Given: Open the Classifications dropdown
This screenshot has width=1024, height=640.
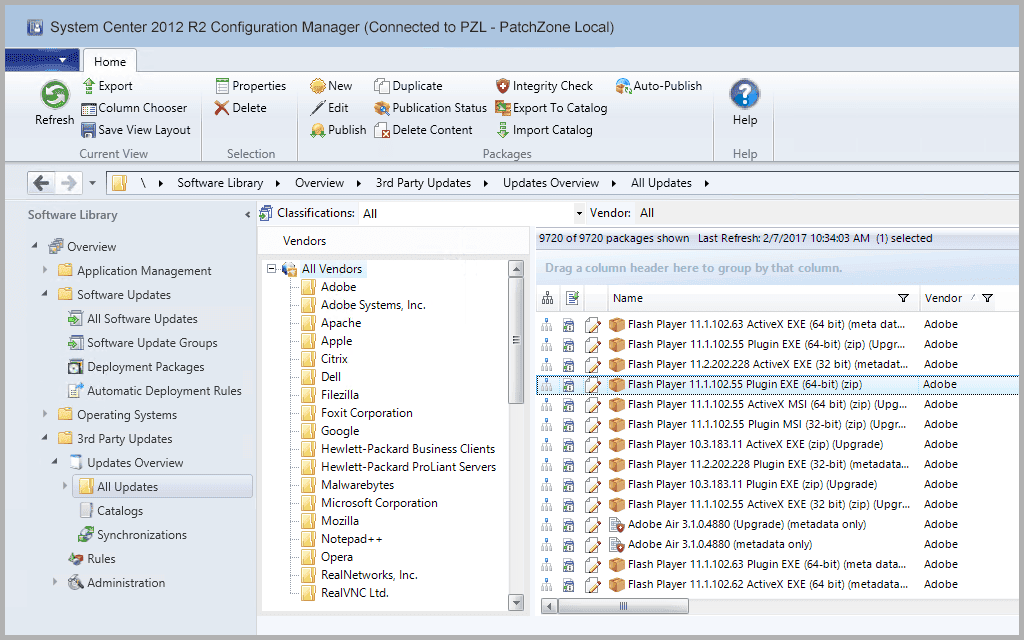Looking at the screenshot, I should pos(578,213).
